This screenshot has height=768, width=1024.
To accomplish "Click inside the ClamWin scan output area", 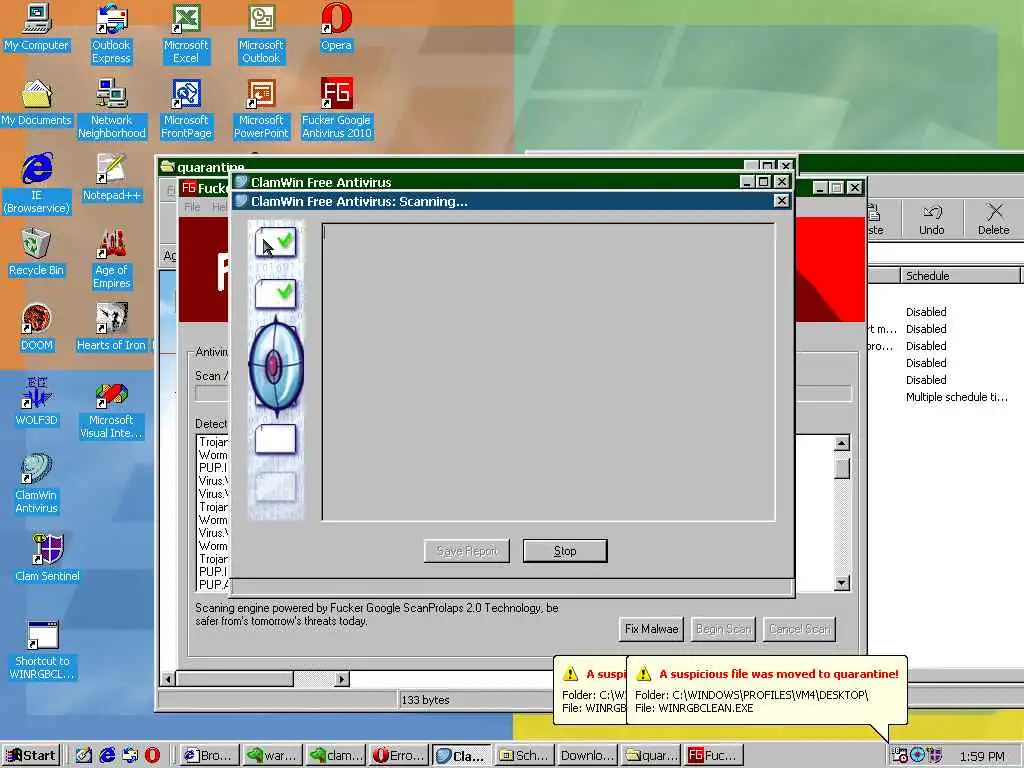I will (549, 372).
